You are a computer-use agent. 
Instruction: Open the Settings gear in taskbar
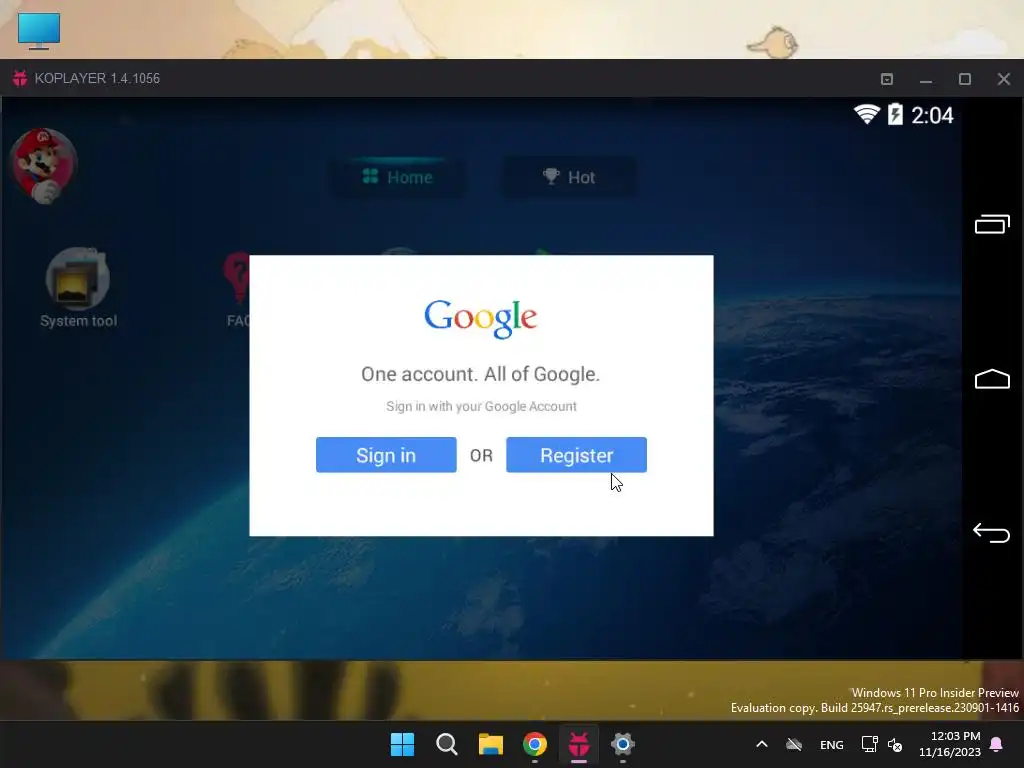pyautogui.click(x=622, y=744)
